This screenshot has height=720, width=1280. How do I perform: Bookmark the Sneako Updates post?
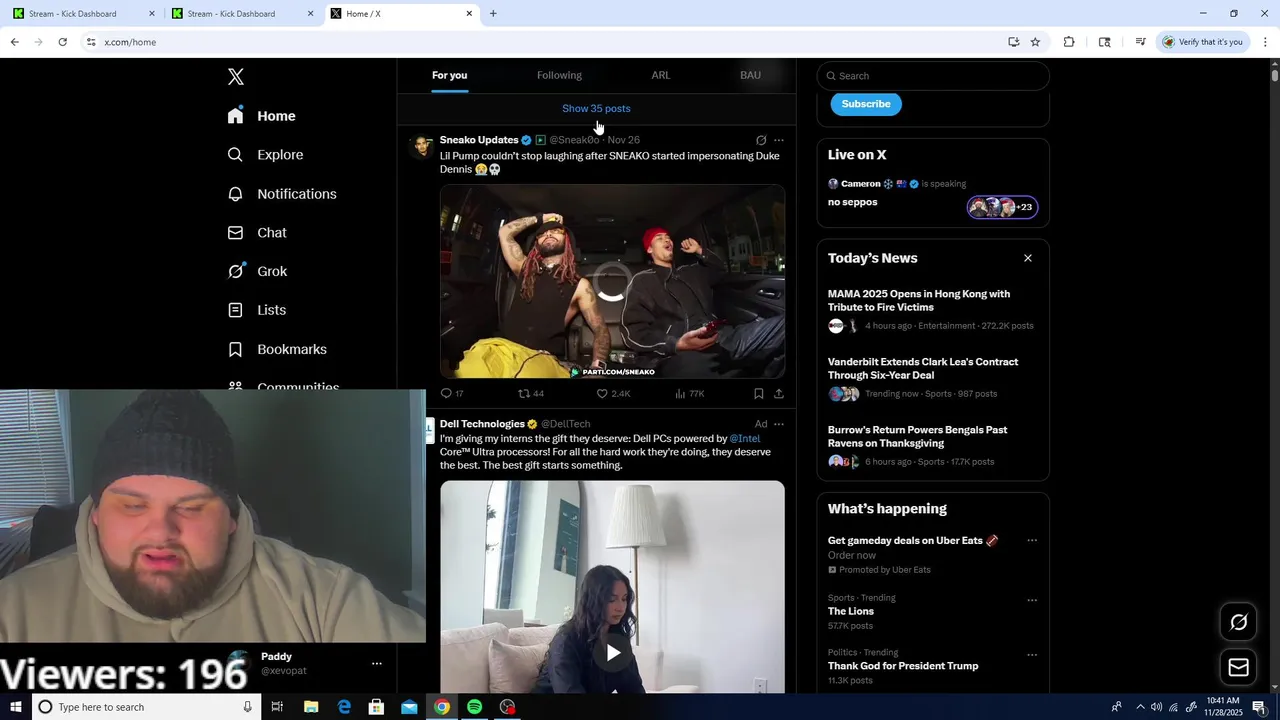click(759, 394)
